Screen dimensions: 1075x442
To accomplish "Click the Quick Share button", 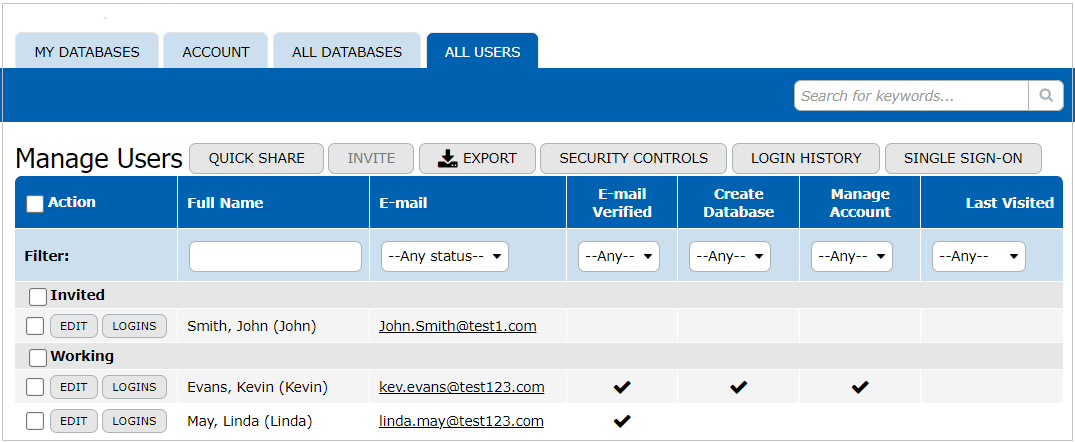I will coord(256,158).
